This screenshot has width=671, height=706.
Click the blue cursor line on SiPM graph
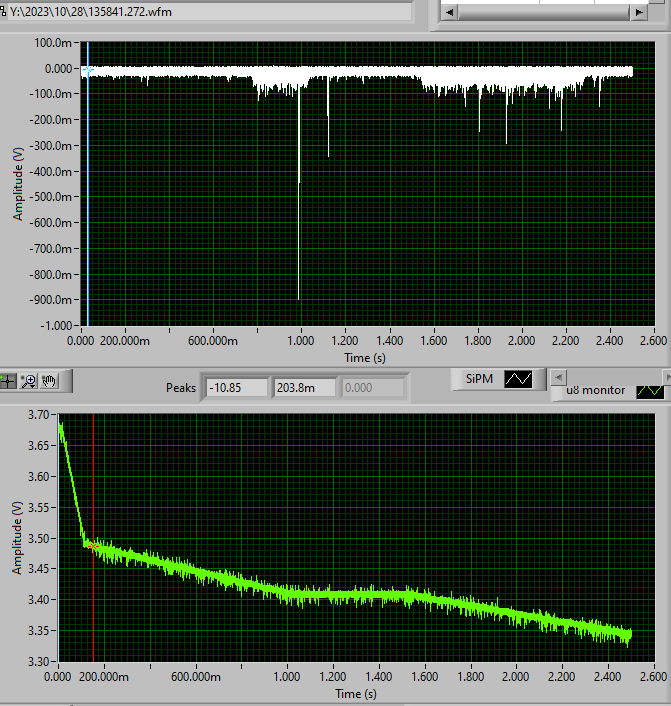pos(88,200)
